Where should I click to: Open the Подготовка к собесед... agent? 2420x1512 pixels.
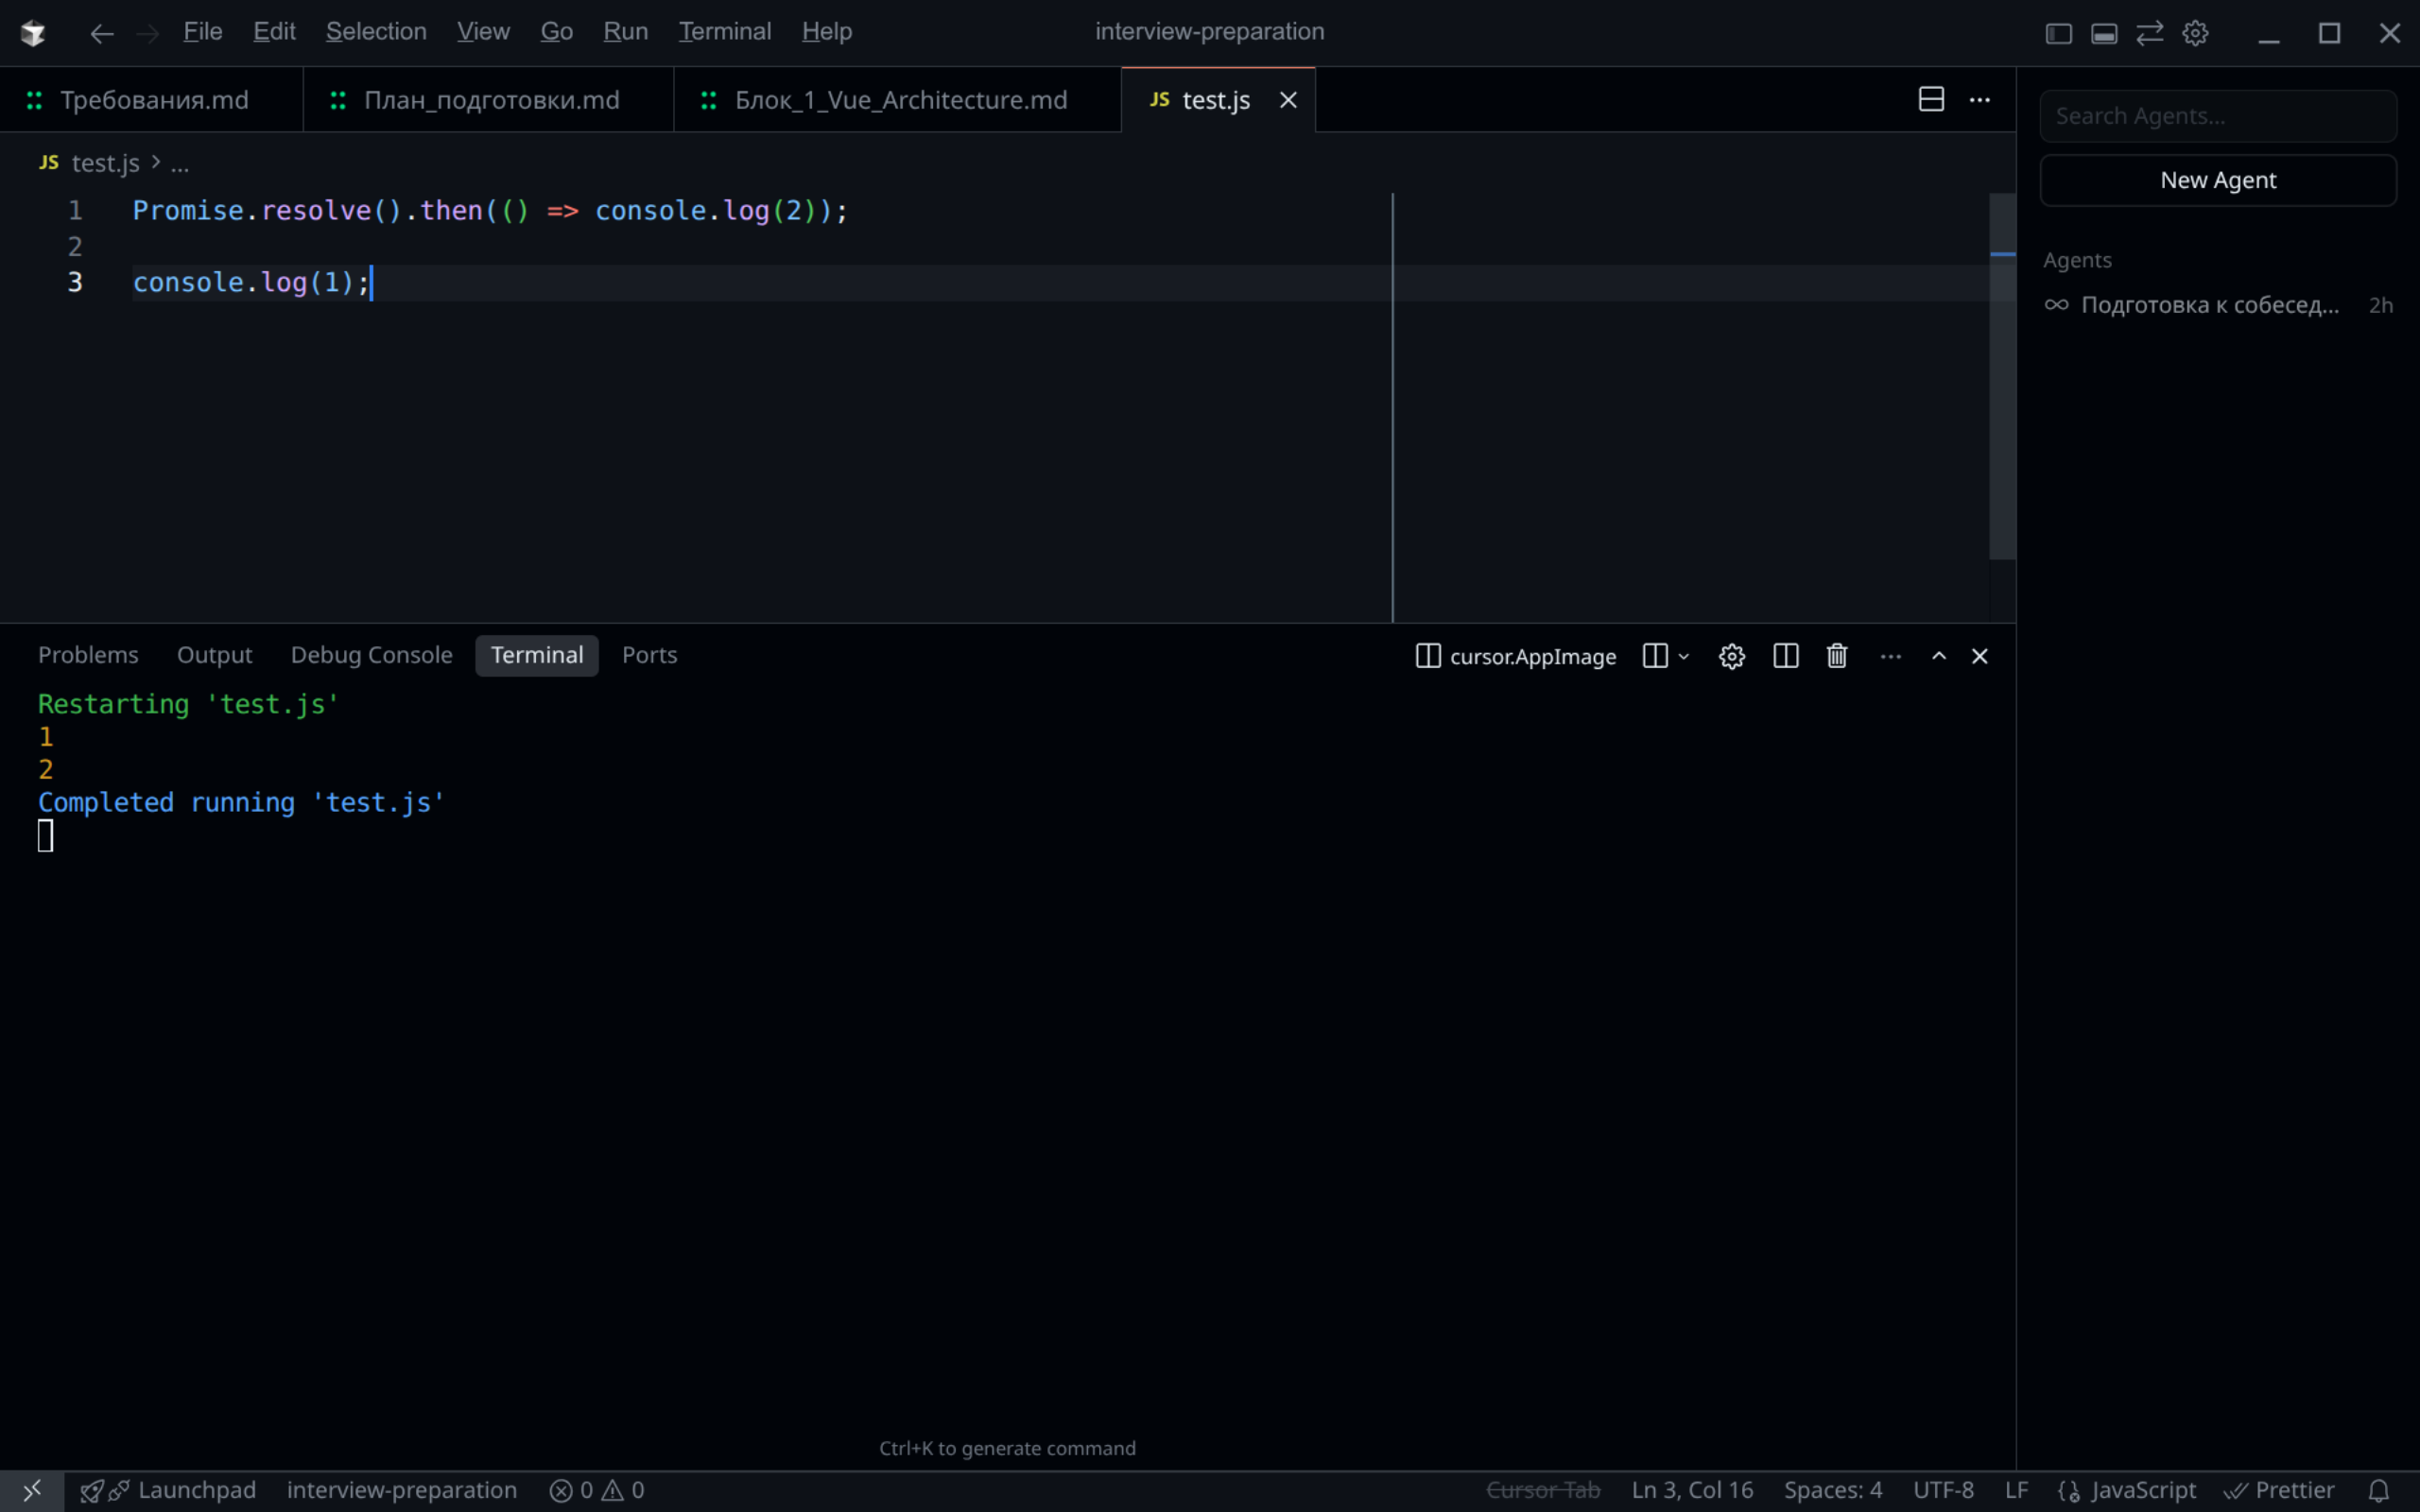click(2209, 305)
